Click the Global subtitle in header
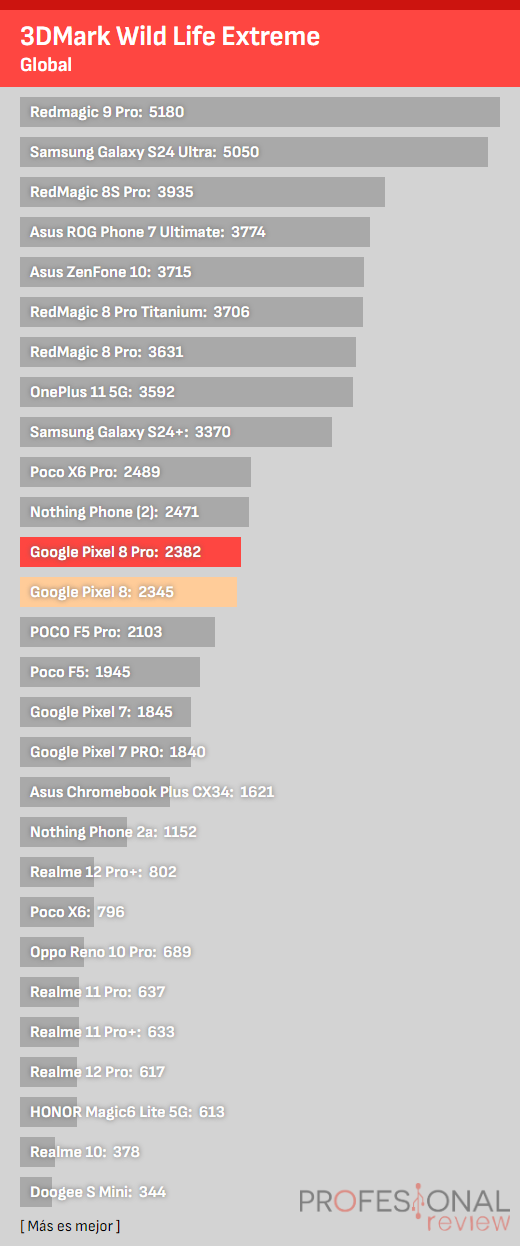The width and height of the screenshot is (520, 1246). 46,65
